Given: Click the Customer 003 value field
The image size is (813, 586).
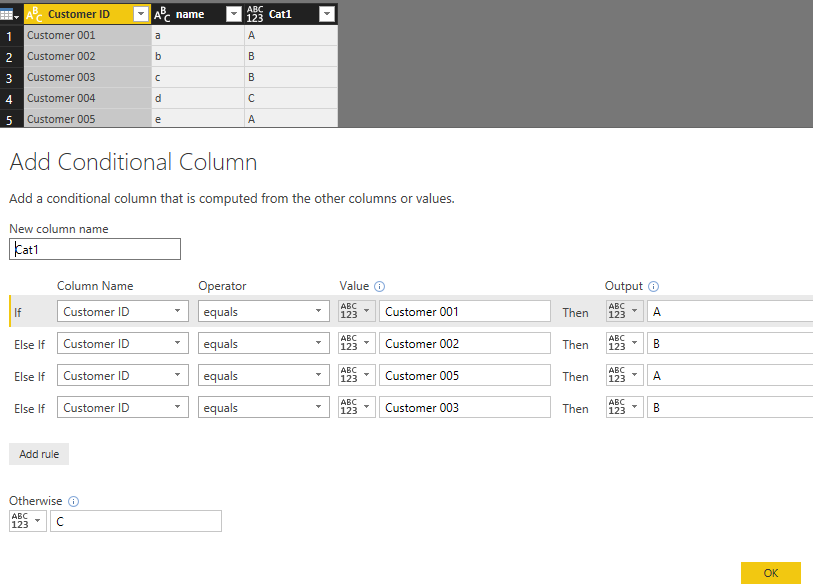Looking at the screenshot, I should coord(465,408).
